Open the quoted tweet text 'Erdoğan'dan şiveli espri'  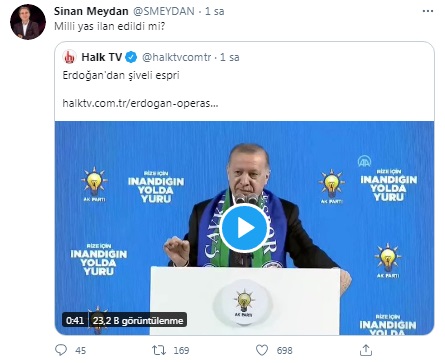pos(121,75)
